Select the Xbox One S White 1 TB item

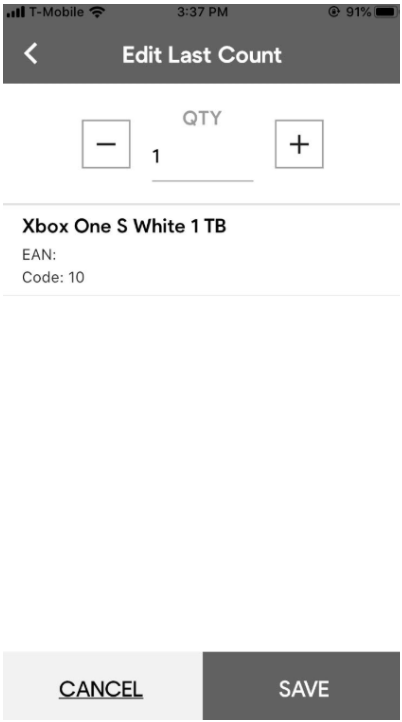(x=201, y=250)
